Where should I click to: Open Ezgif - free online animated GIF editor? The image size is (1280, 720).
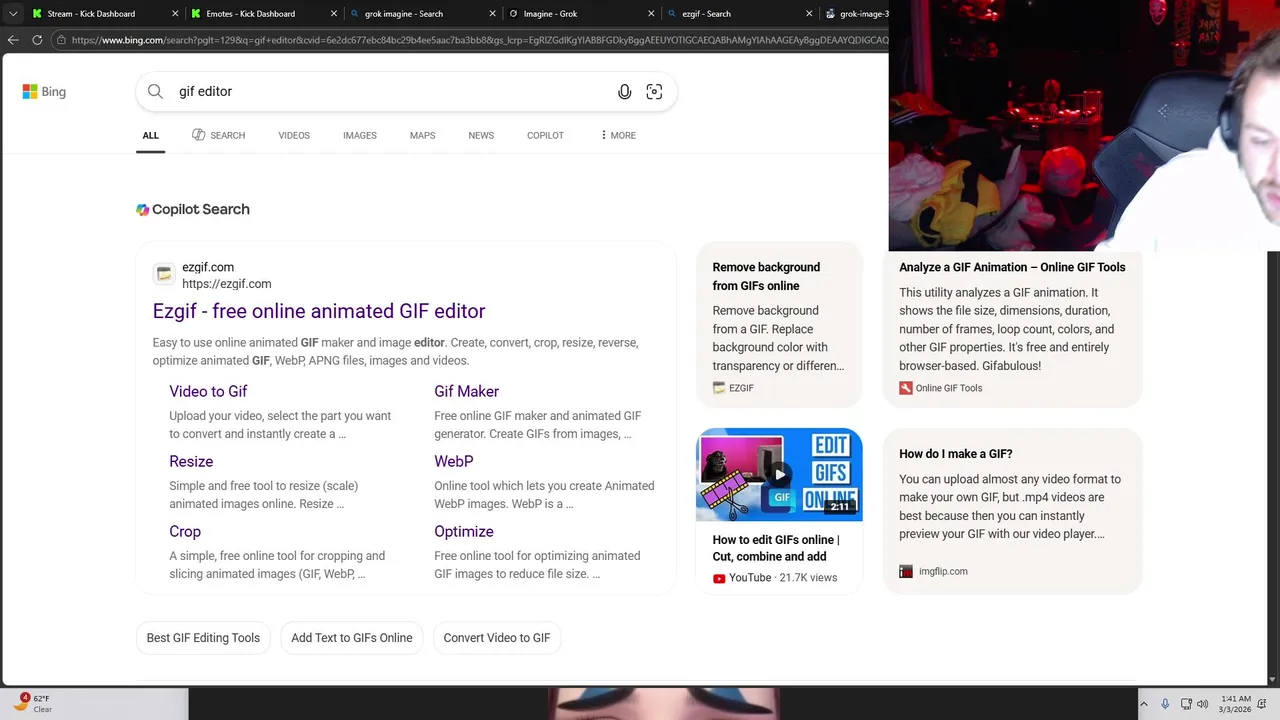point(319,311)
